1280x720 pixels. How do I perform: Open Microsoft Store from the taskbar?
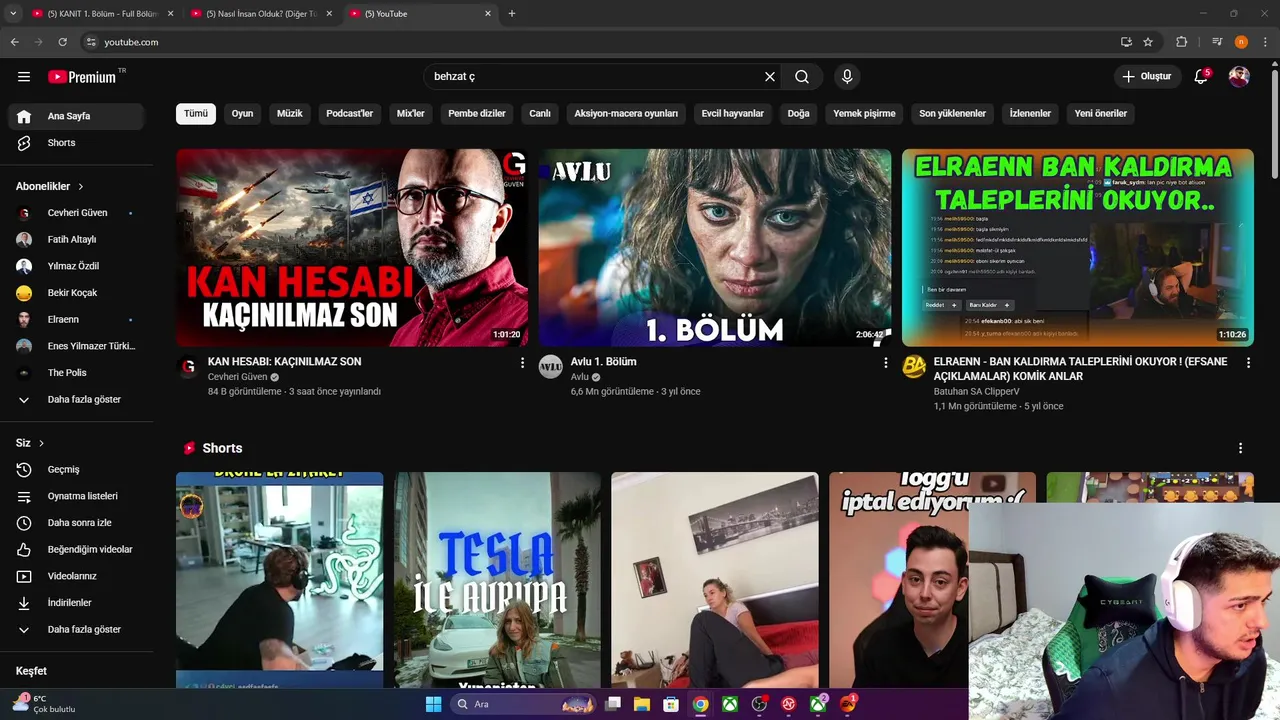click(671, 704)
